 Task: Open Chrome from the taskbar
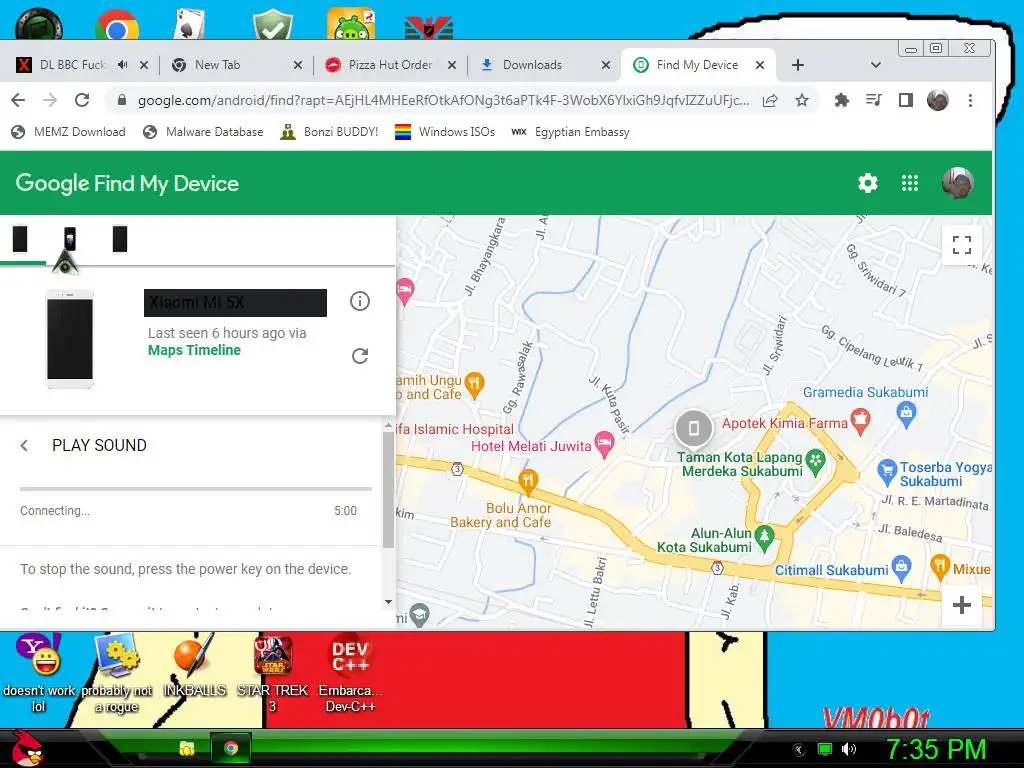click(231, 748)
